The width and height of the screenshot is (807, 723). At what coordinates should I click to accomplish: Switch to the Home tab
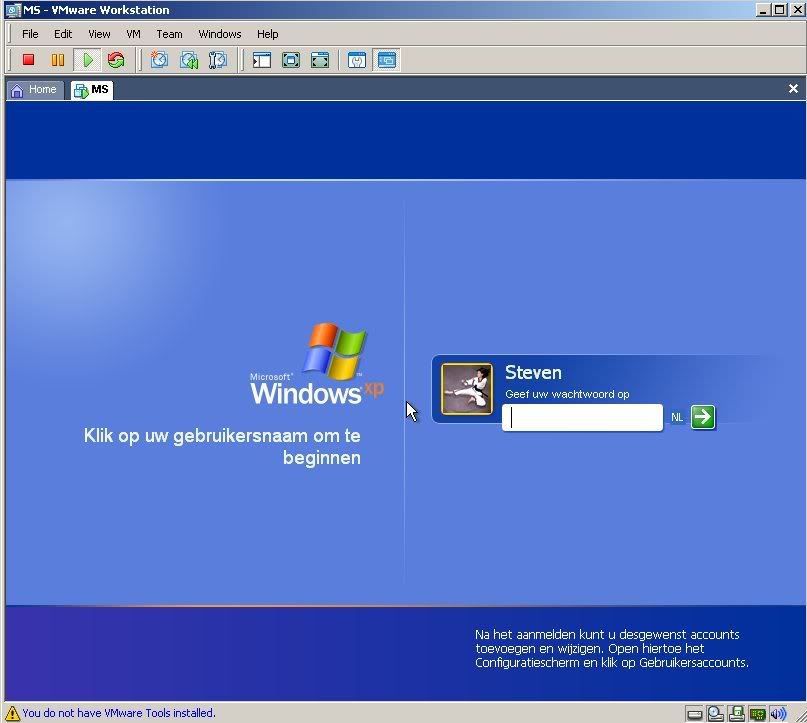[35, 89]
